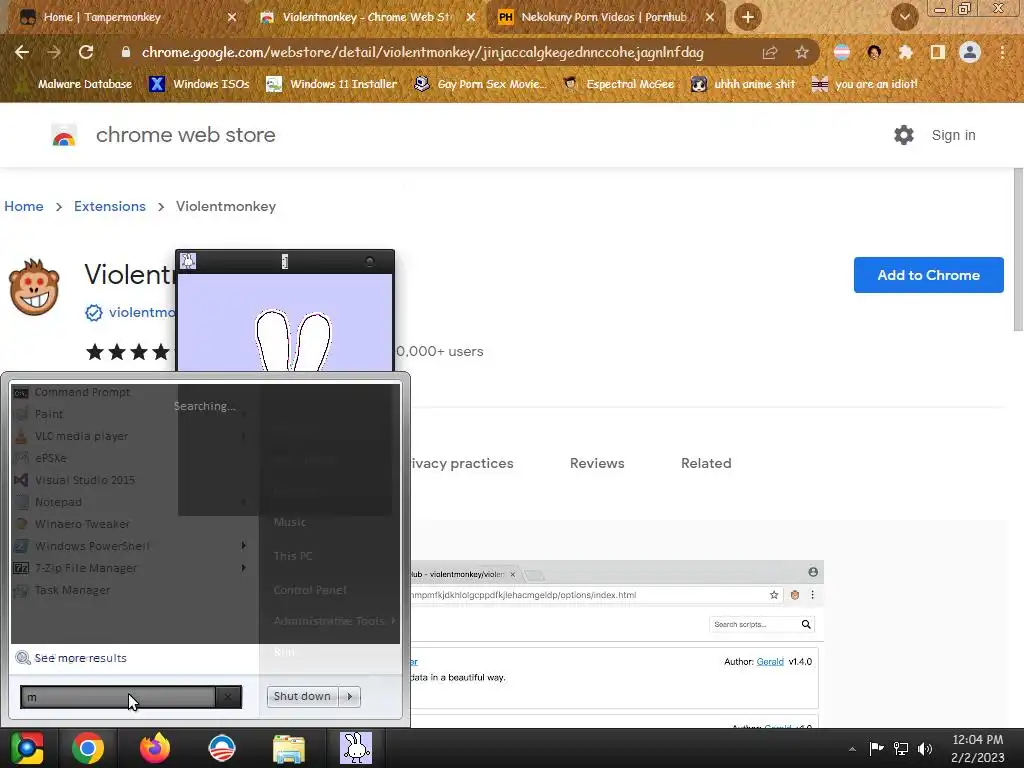Bookmark this page with the star icon
The image size is (1024, 768).
802,52
